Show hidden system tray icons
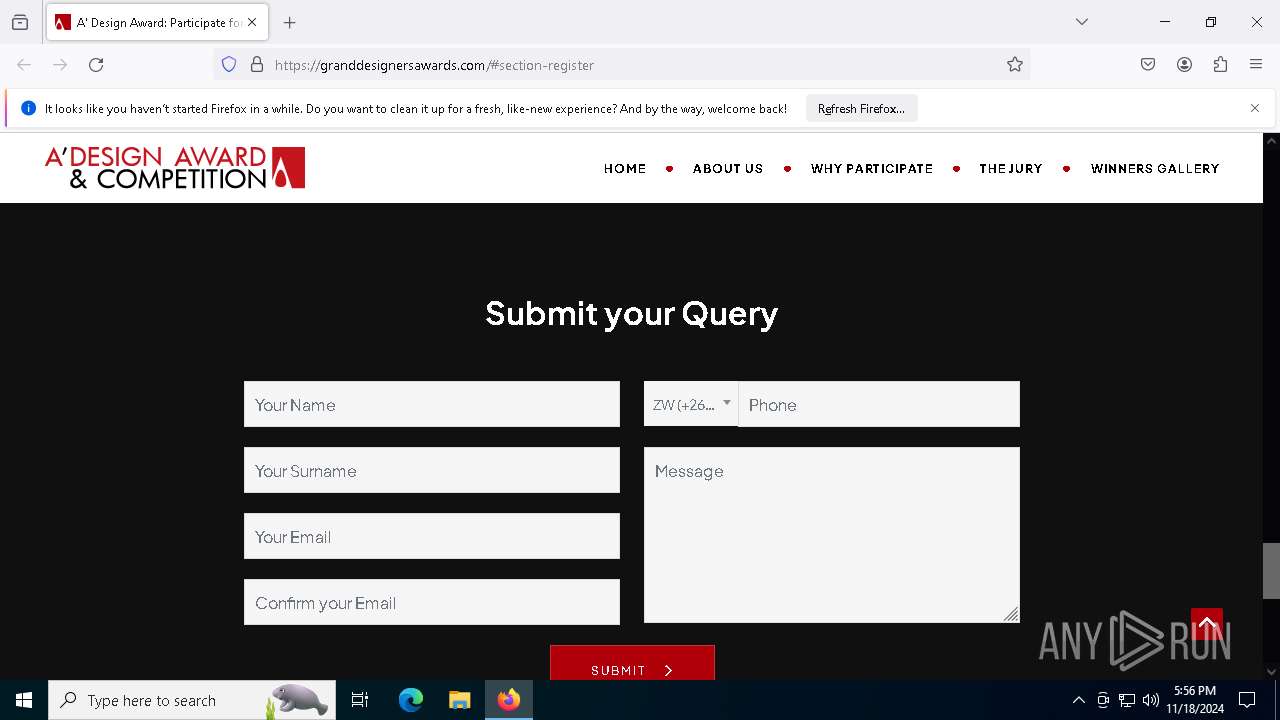This screenshot has width=1280, height=720. pyautogui.click(x=1078, y=700)
